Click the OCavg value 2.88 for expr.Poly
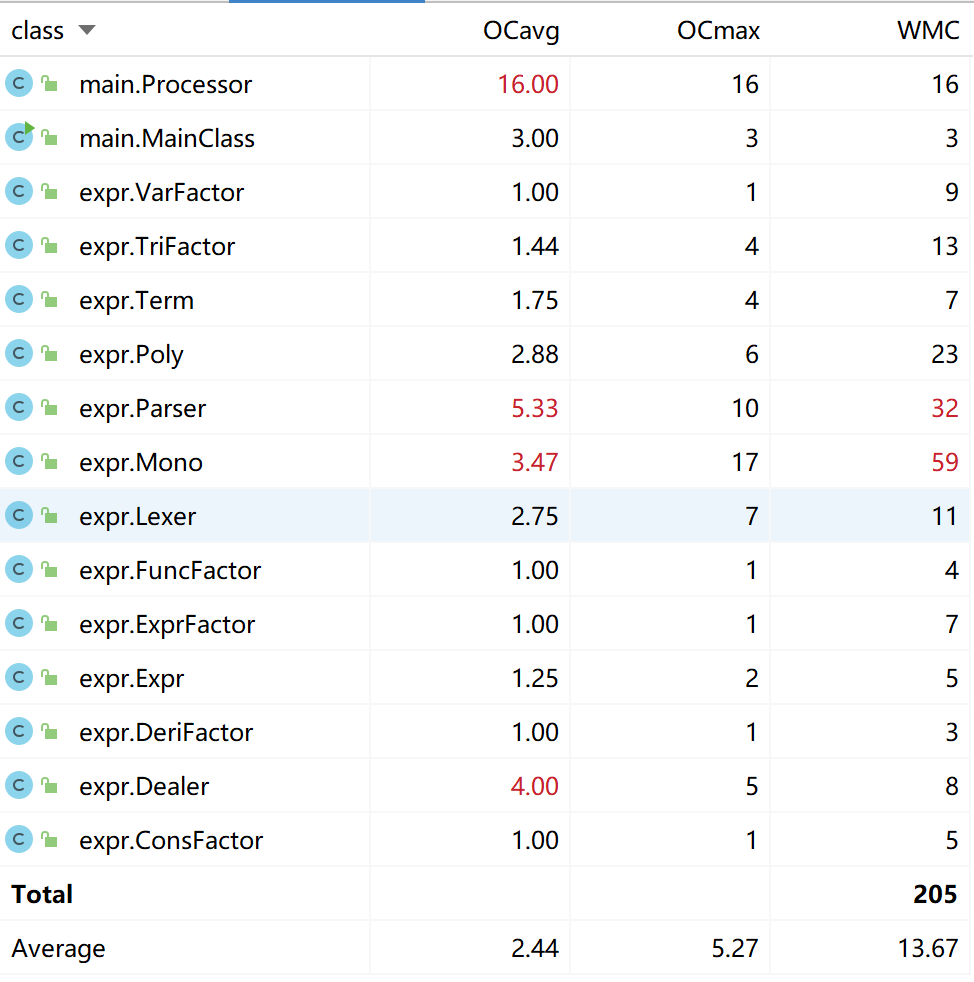This screenshot has width=974, height=982. tap(534, 354)
